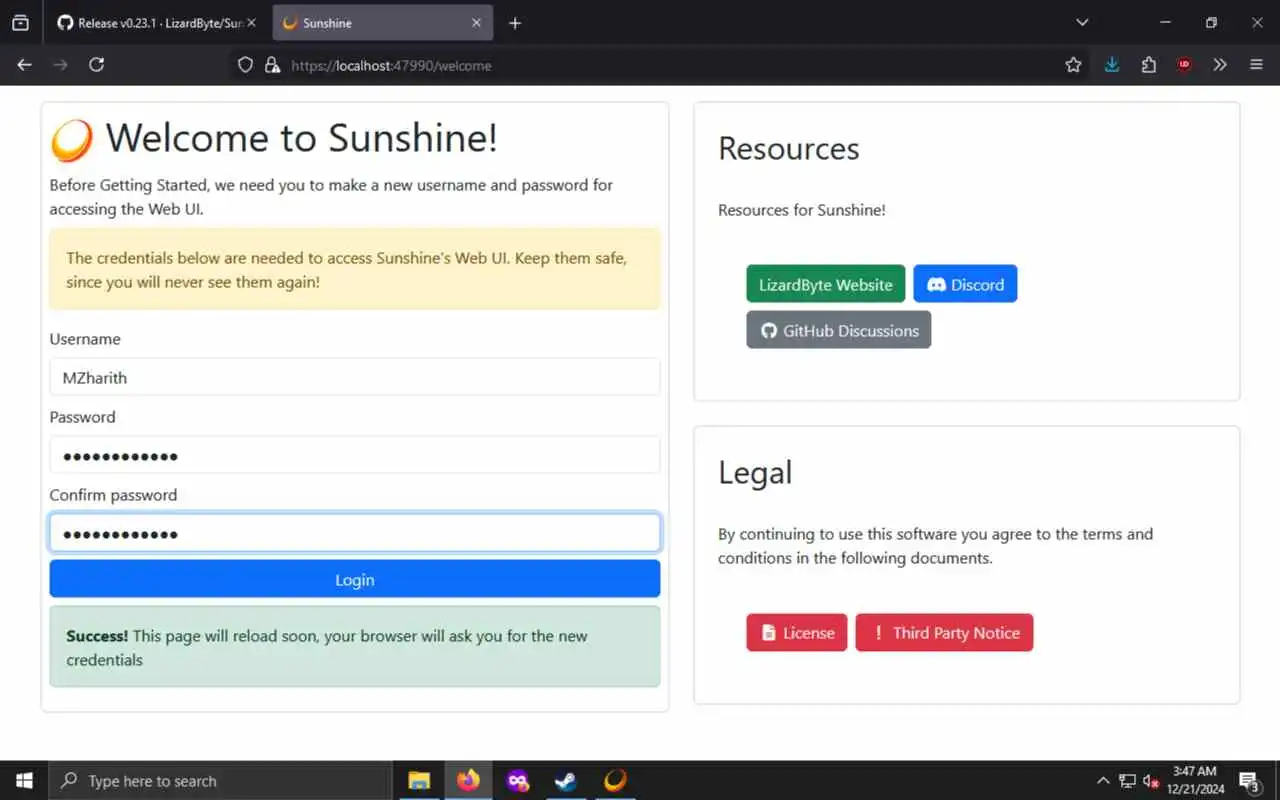Open the extensions puzzle icon

tap(1148, 65)
